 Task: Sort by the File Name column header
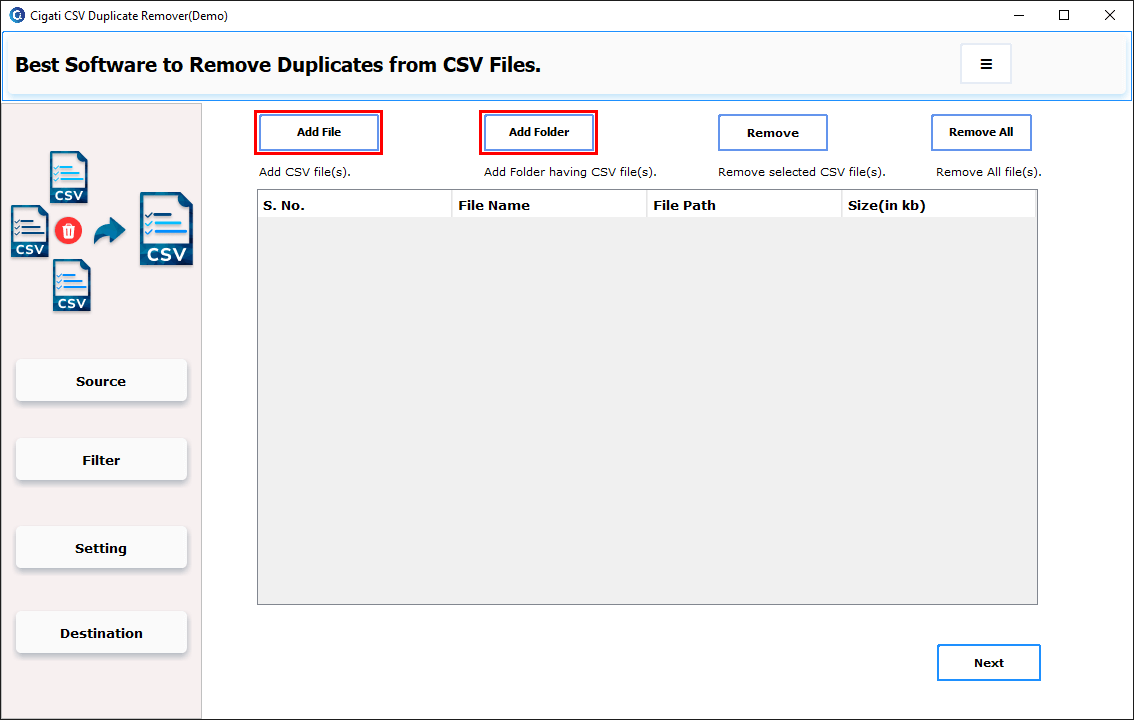tap(549, 205)
